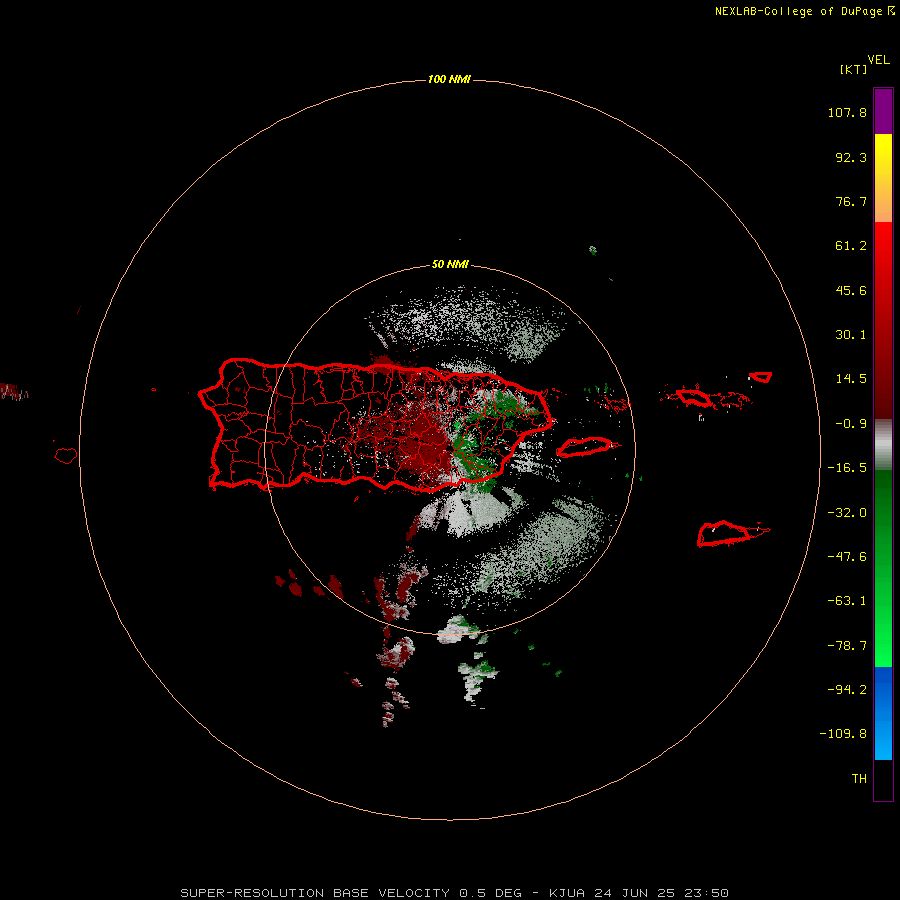900x900 pixels.
Task: Click the purple segment of the velocity color bar
Action: point(883,111)
